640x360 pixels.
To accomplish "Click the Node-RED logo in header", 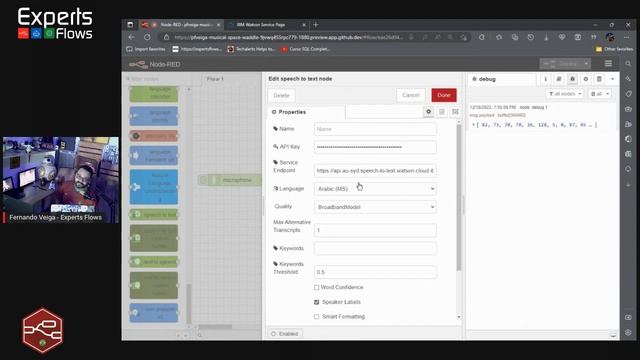I will click(x=154, y=64).
